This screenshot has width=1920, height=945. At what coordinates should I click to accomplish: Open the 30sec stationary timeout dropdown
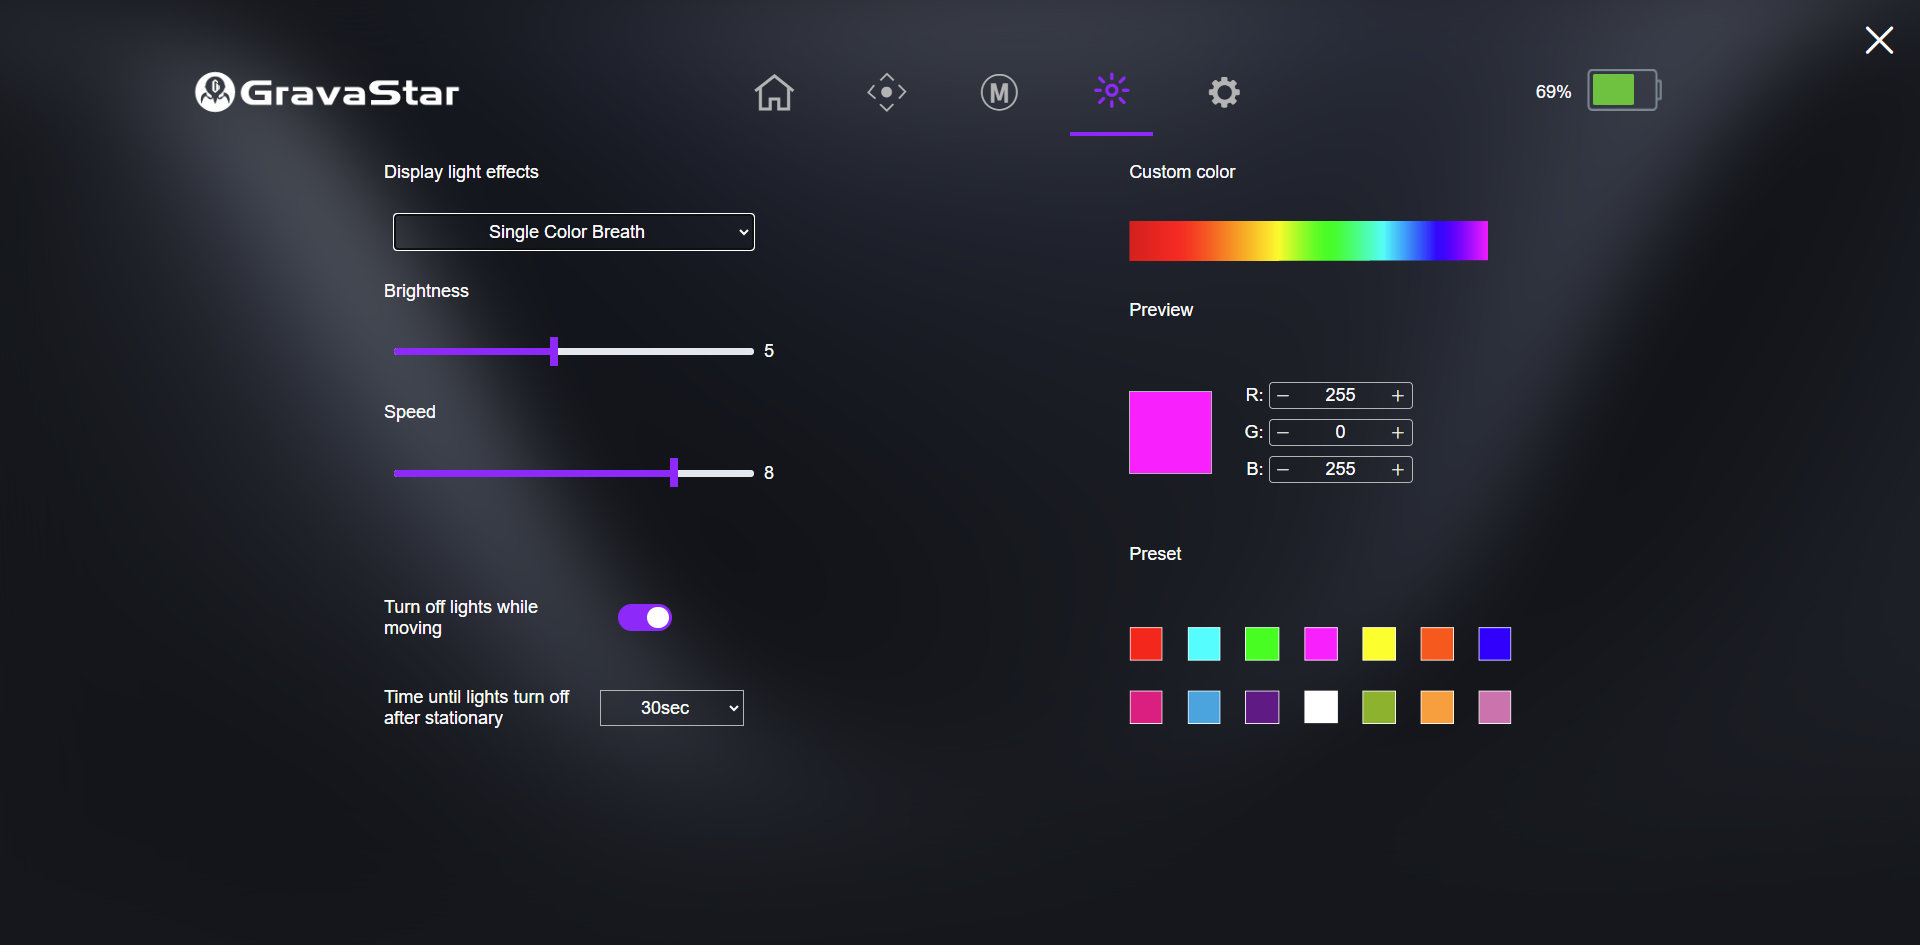click(x=671, y=708)
